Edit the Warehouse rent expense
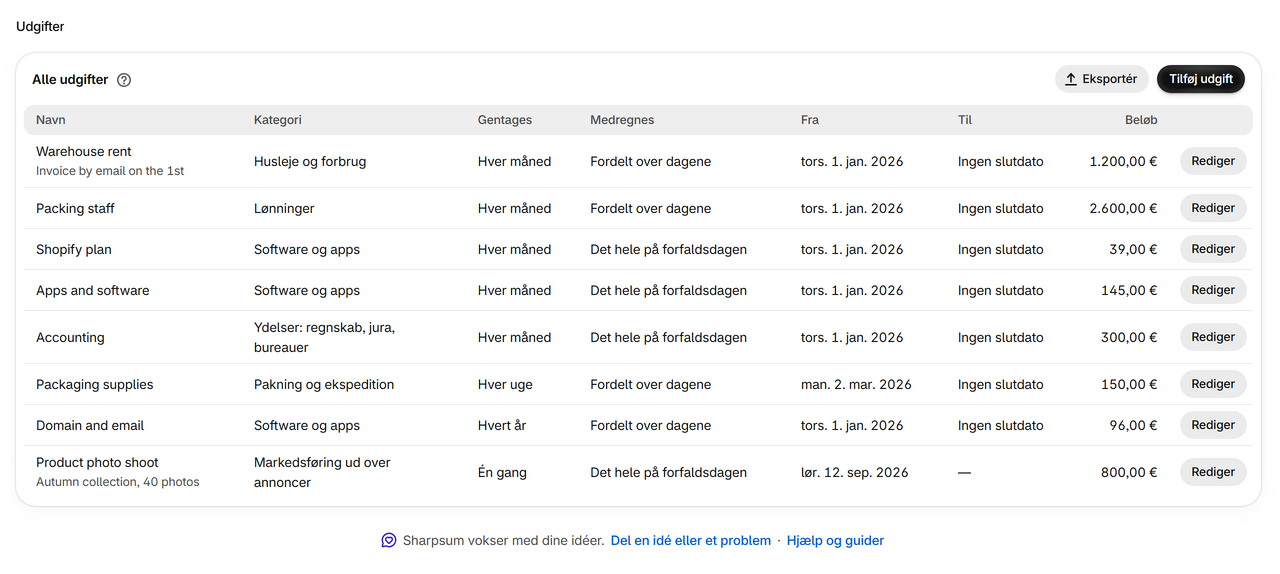The height and width of the screenshot is (574, 1280). [x=1213, y=161]
